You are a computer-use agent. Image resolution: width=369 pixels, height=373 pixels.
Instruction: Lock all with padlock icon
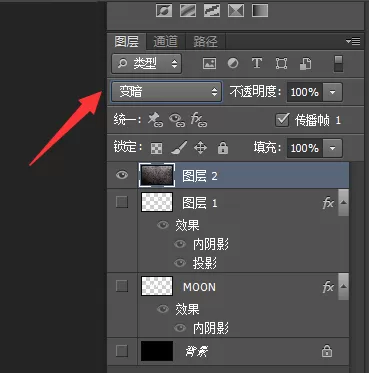coord(223,148)
